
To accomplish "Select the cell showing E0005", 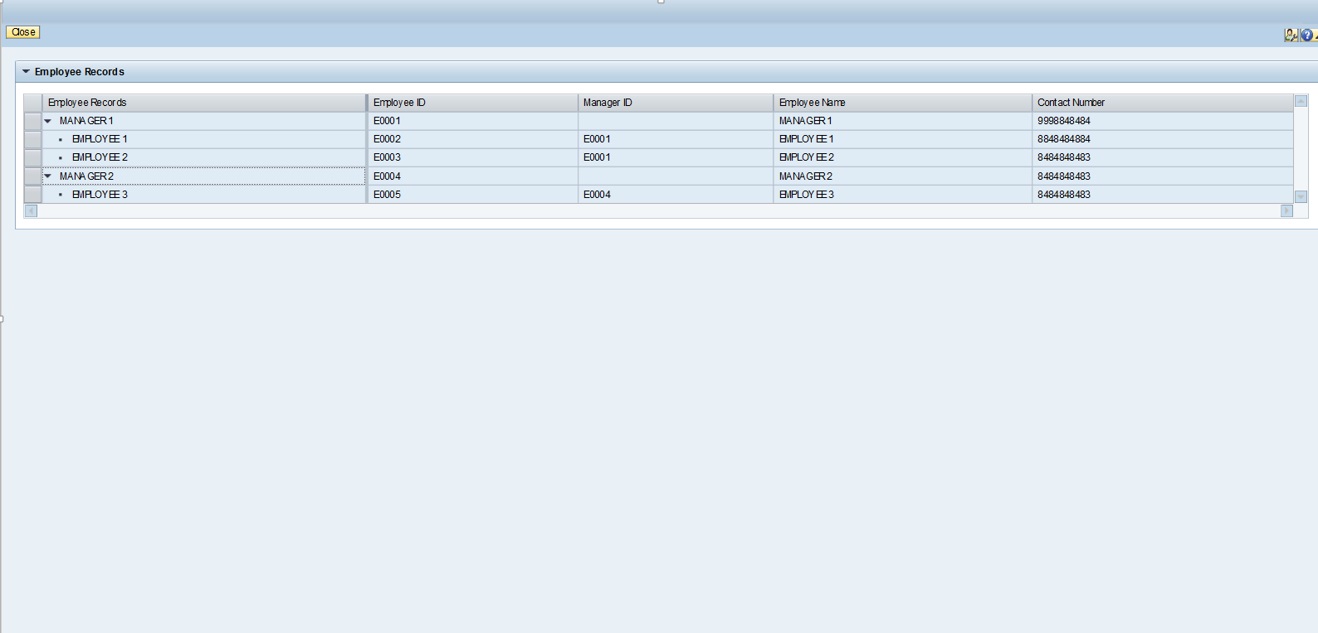I will click(x=390, y=194).
